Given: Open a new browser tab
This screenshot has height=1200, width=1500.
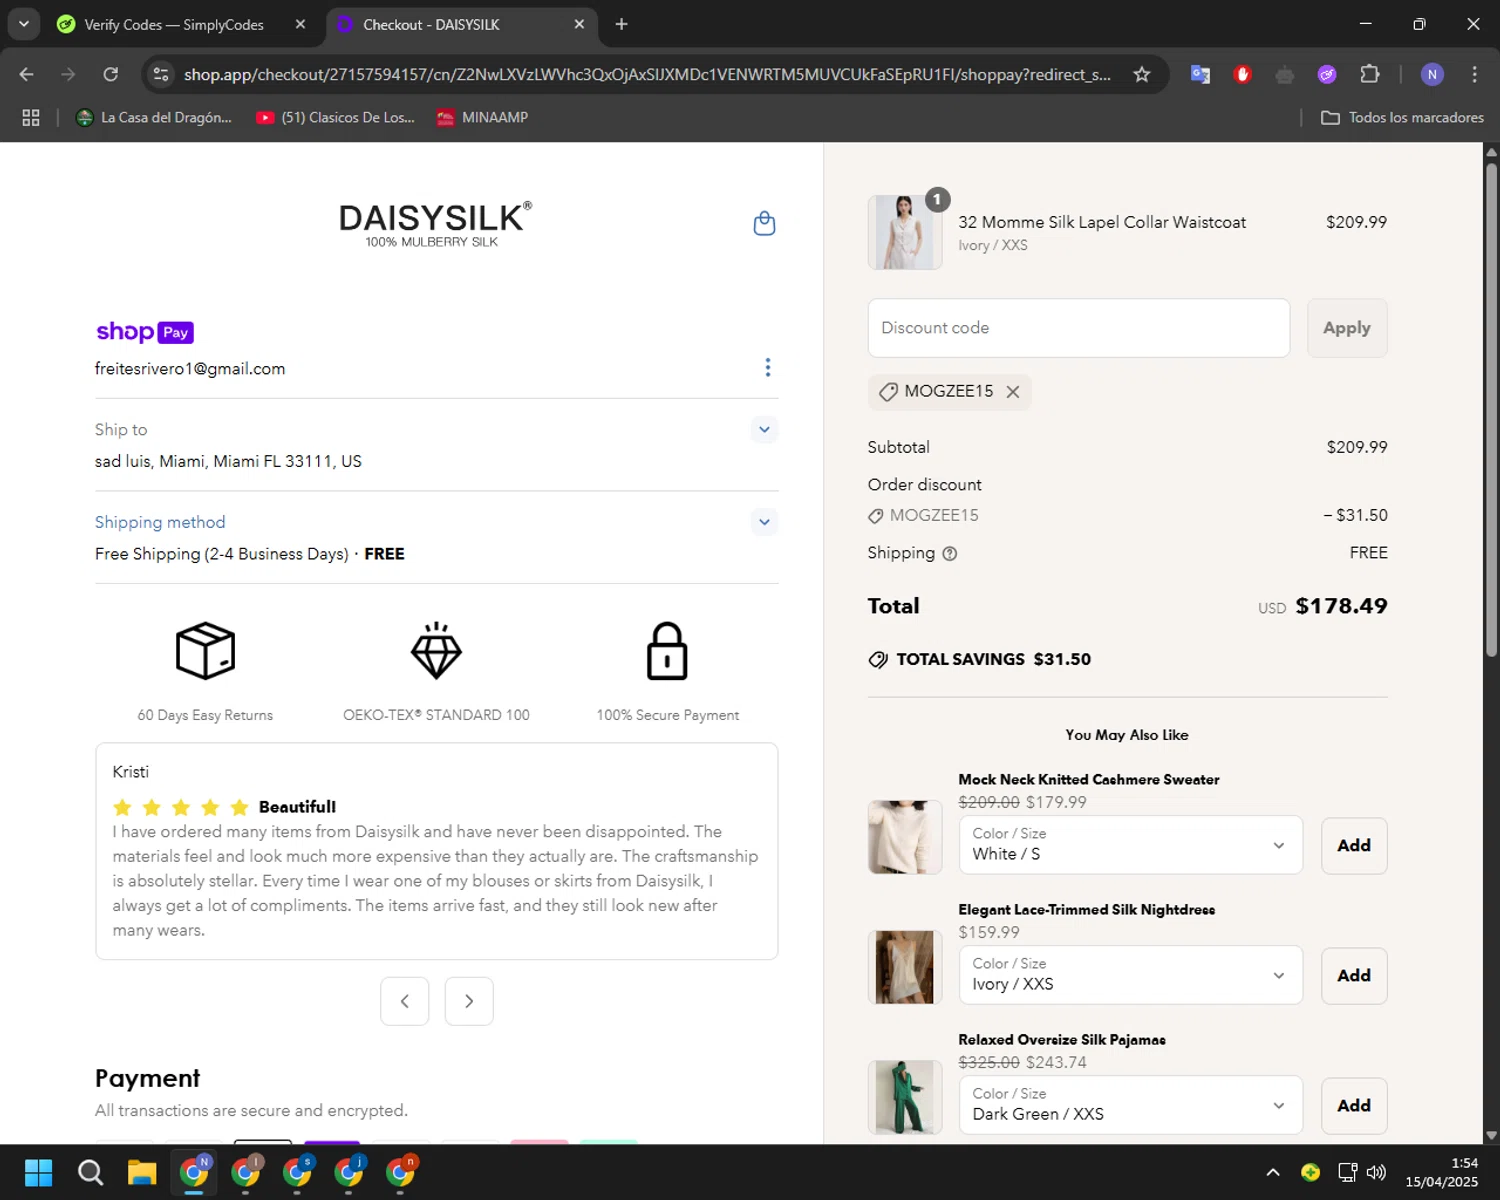Looking at the screenshot, I should pos(621,24).
